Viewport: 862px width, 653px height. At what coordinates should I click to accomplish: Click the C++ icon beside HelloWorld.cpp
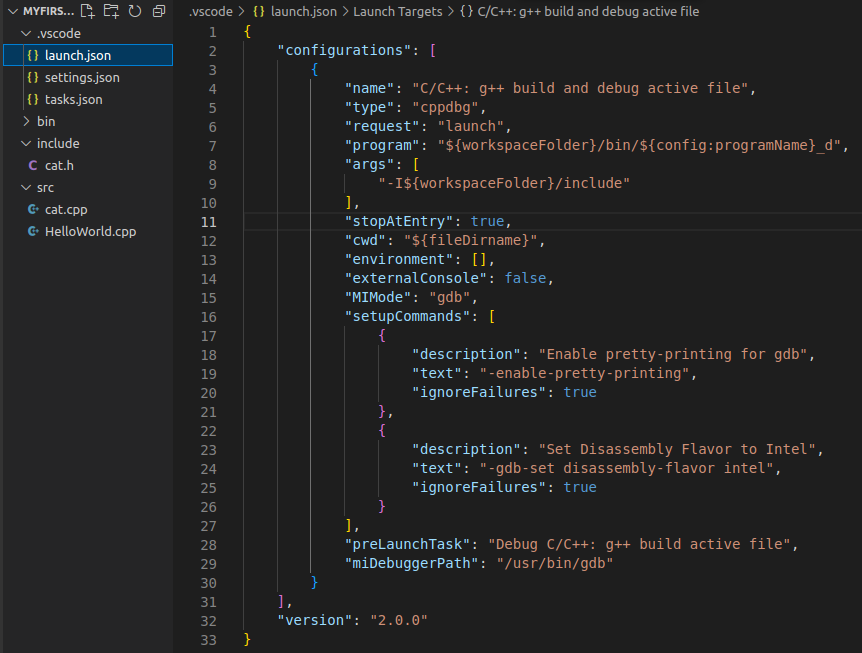[33, 231]
